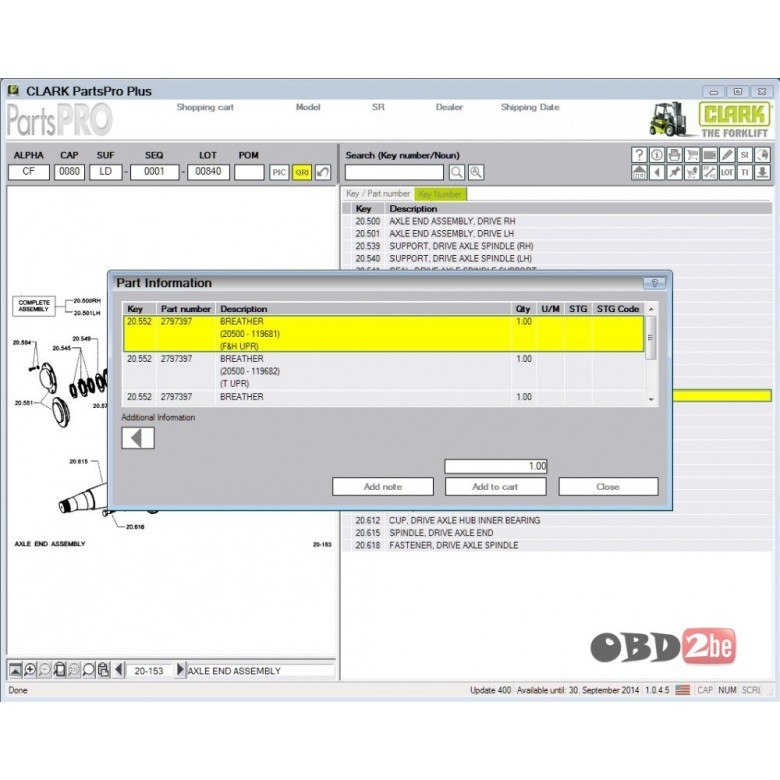The image size is (780, 780).
Task: Select the BREATHER (T UPR) row
Action: pos(383,371)
